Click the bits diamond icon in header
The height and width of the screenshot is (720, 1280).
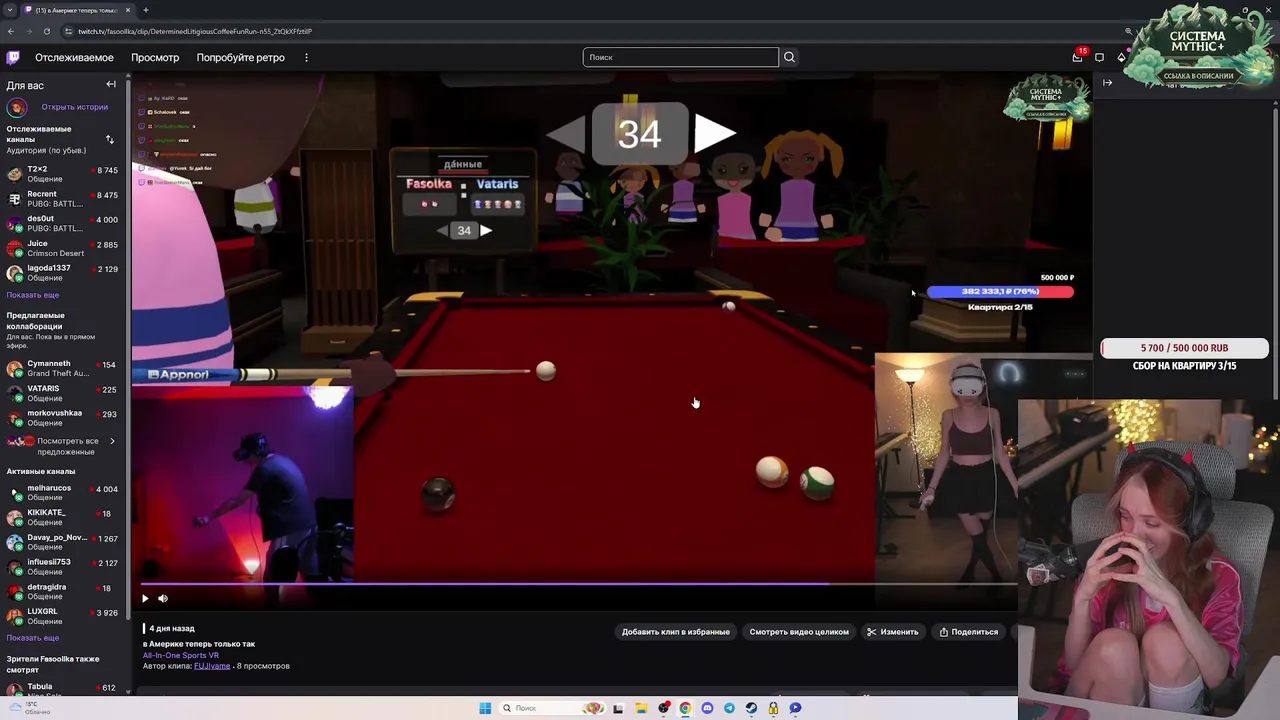pos(1121,57)
